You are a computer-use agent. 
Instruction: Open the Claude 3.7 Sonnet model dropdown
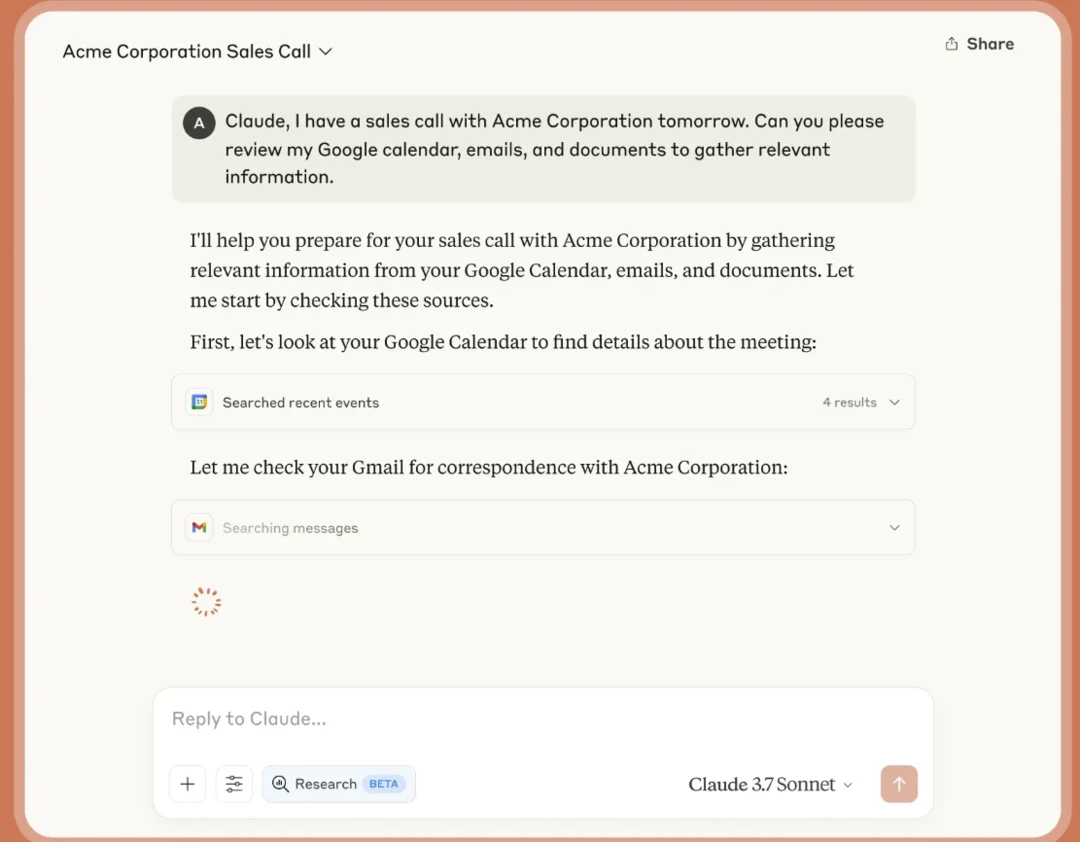[770, 785]
